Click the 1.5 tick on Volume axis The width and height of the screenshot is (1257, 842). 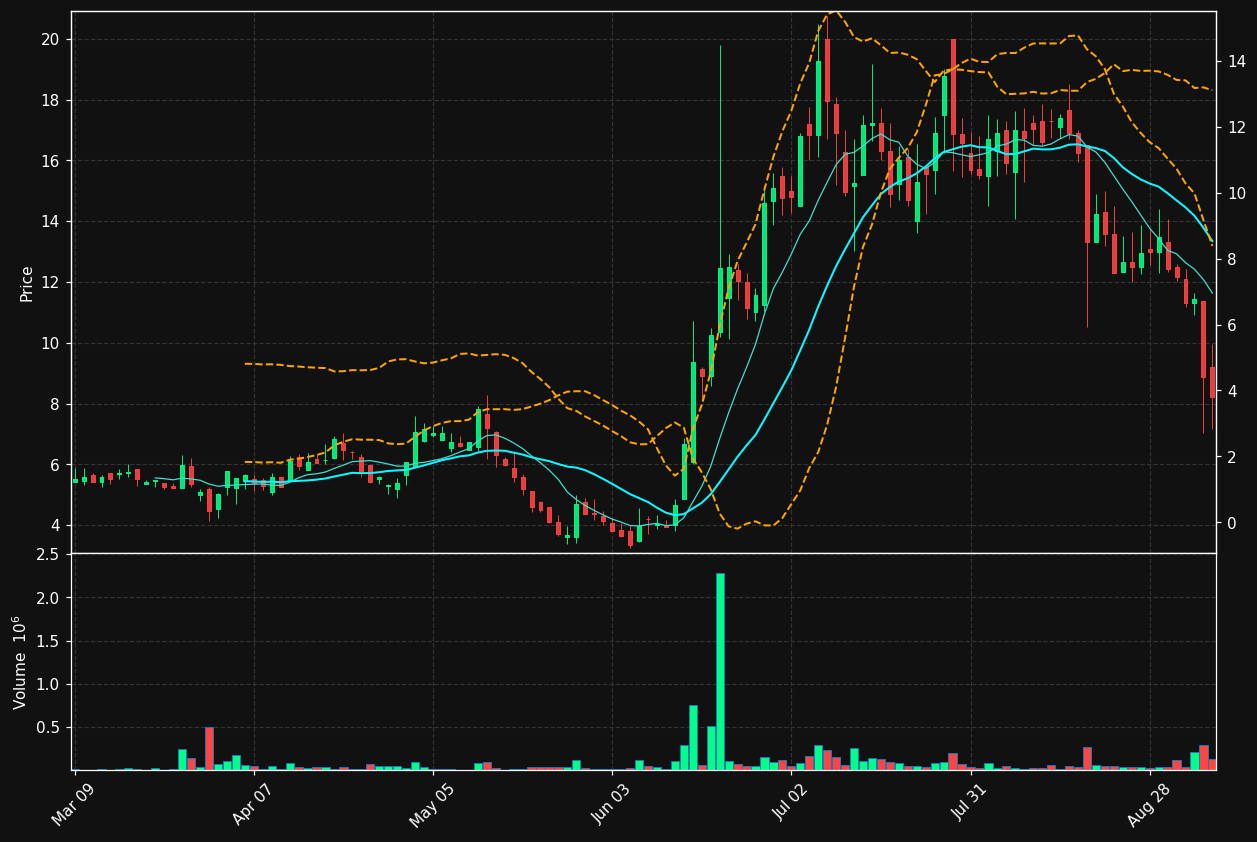(48, 641)
